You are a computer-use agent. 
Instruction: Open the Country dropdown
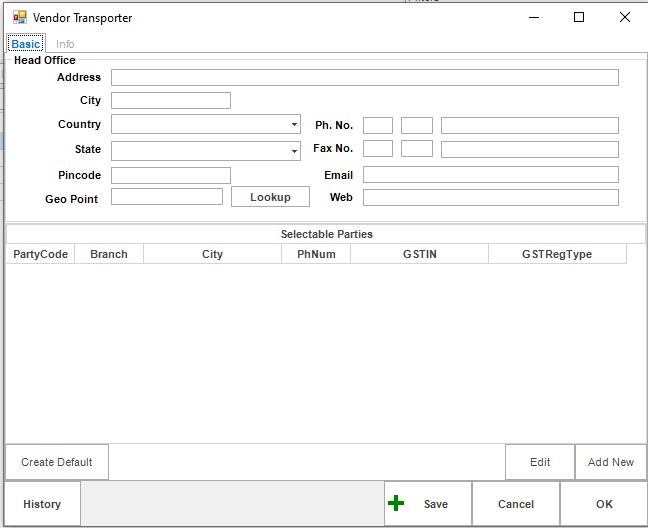pyautogui.click(x=294, y=125)
